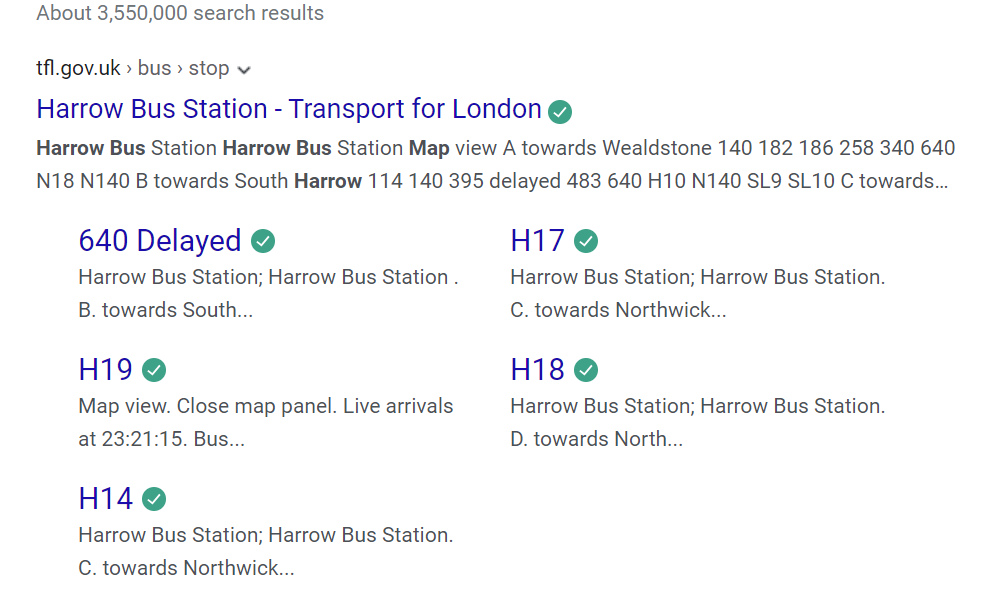Open the H18 sitelink
The image size is (982, 616).
point(537,370)
